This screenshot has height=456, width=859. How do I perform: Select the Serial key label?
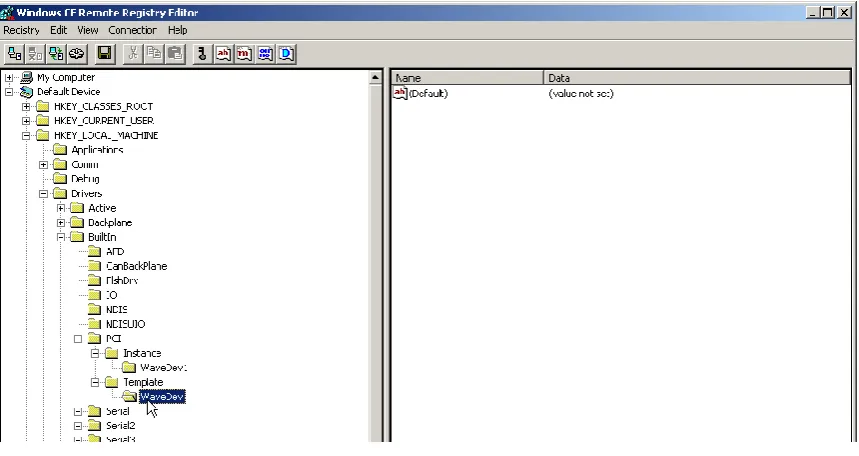[117, 411]
